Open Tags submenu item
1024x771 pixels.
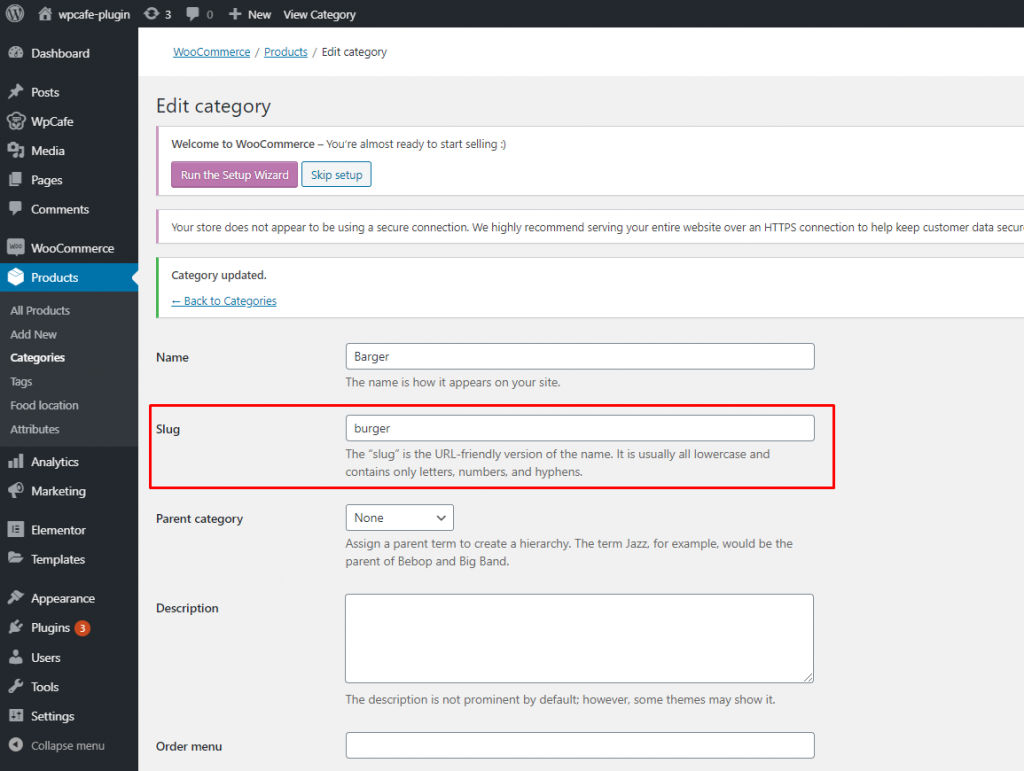tap(21, 382)
